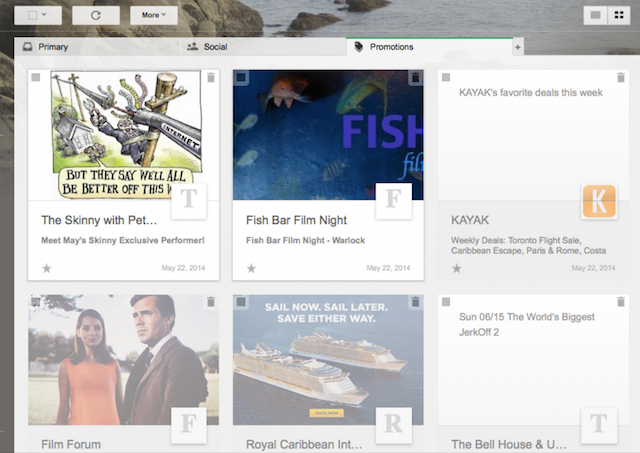640x453 pixels.
Task: Open the More actions dropdown
Action: 154,15
